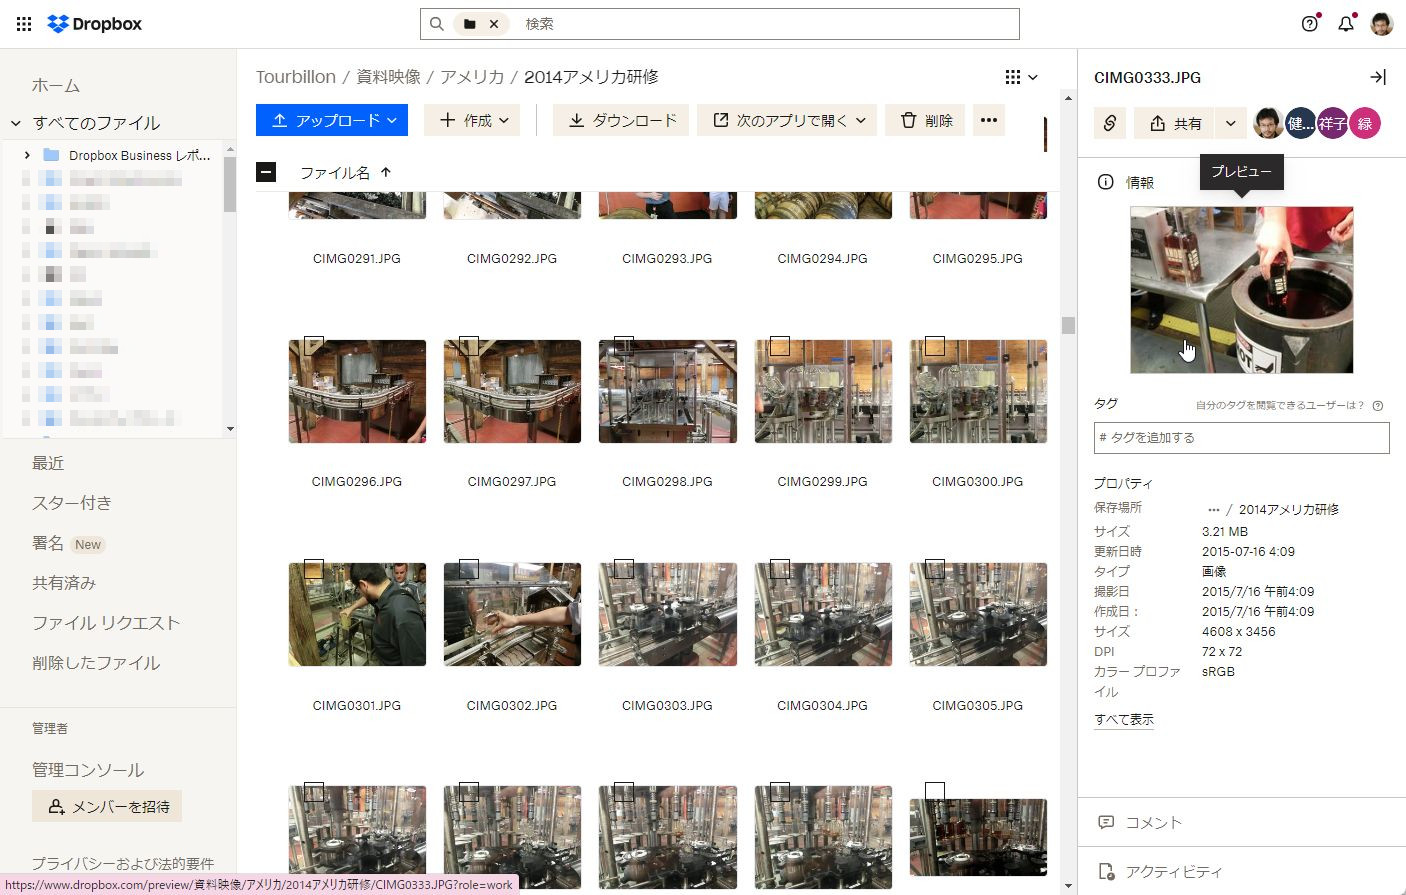This screenshot has height=895, width=1406.
Task: Remove the folder filter from search
Action: 493,24
